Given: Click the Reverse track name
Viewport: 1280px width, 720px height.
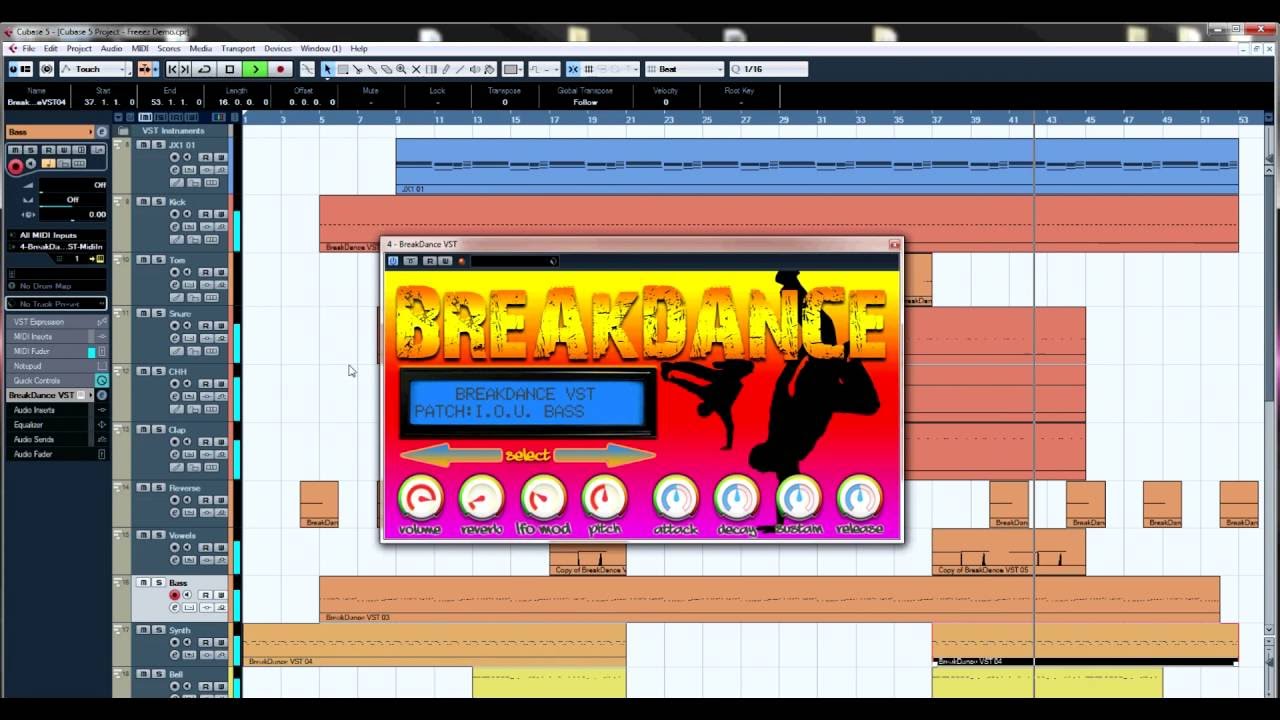Looking at the screenshot, I should click(184, 488).
